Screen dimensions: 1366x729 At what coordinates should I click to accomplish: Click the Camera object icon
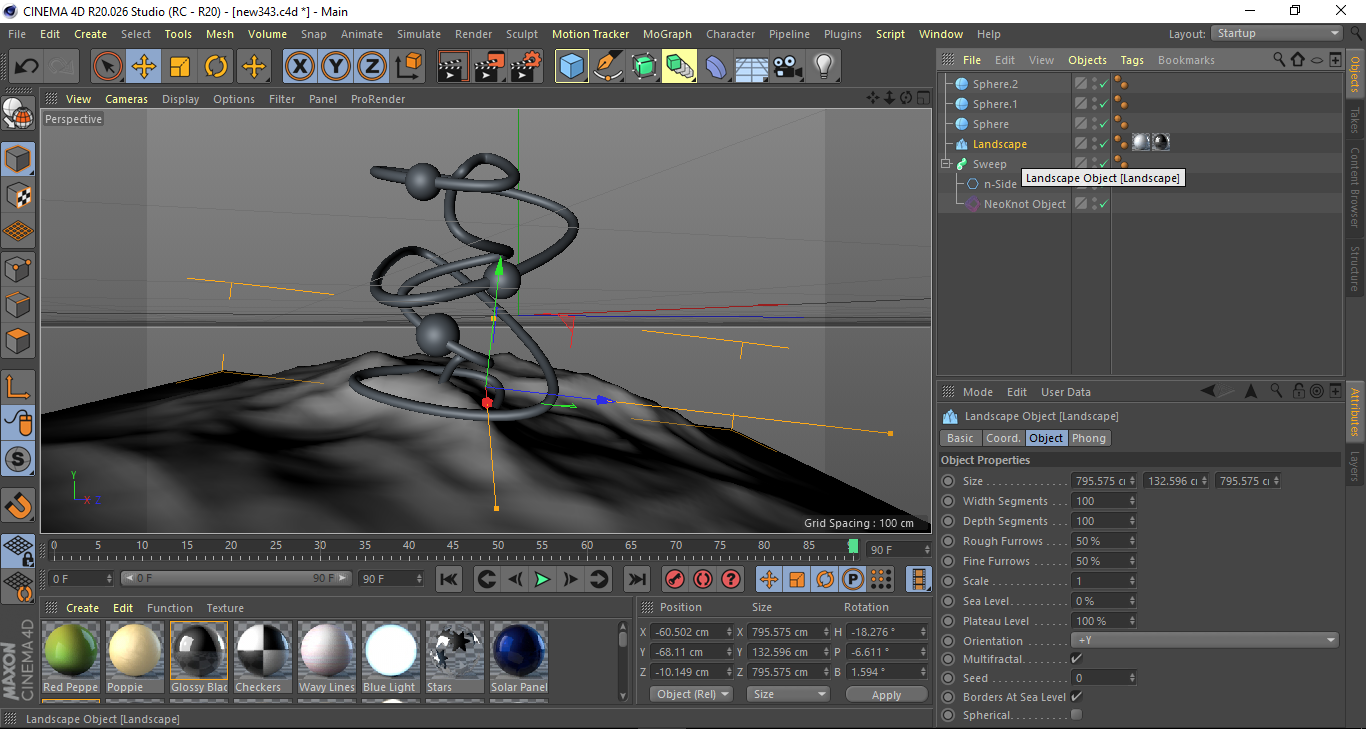787,67
